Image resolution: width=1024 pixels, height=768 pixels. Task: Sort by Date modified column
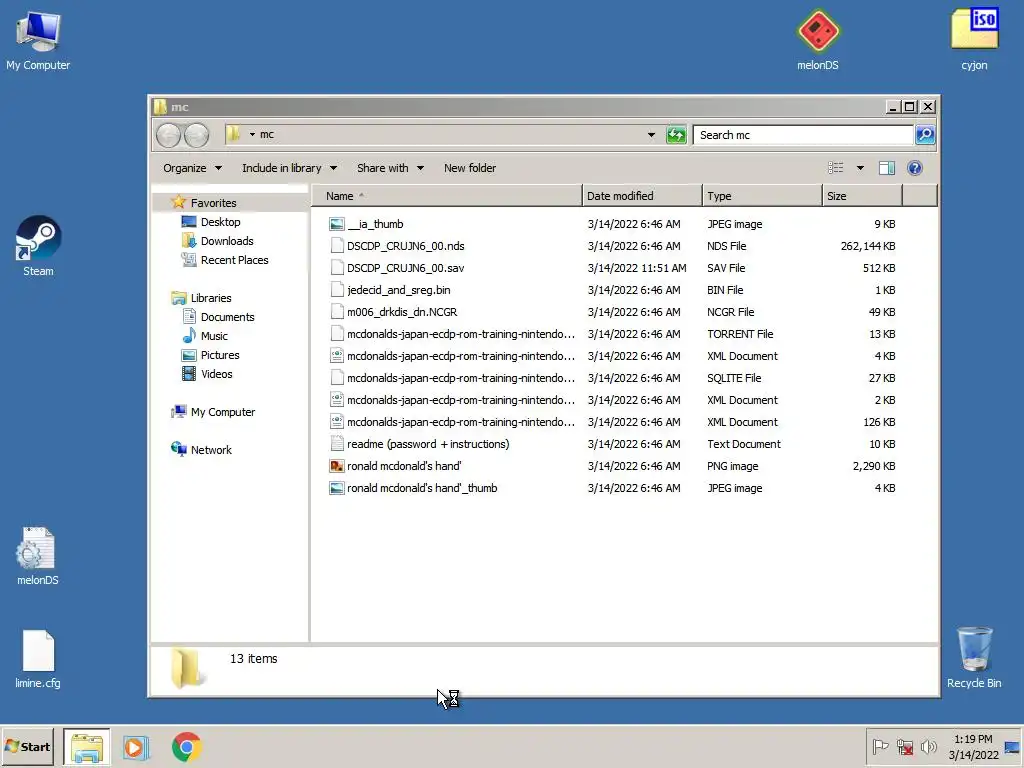pyautogui.click(x=642, y=196)
